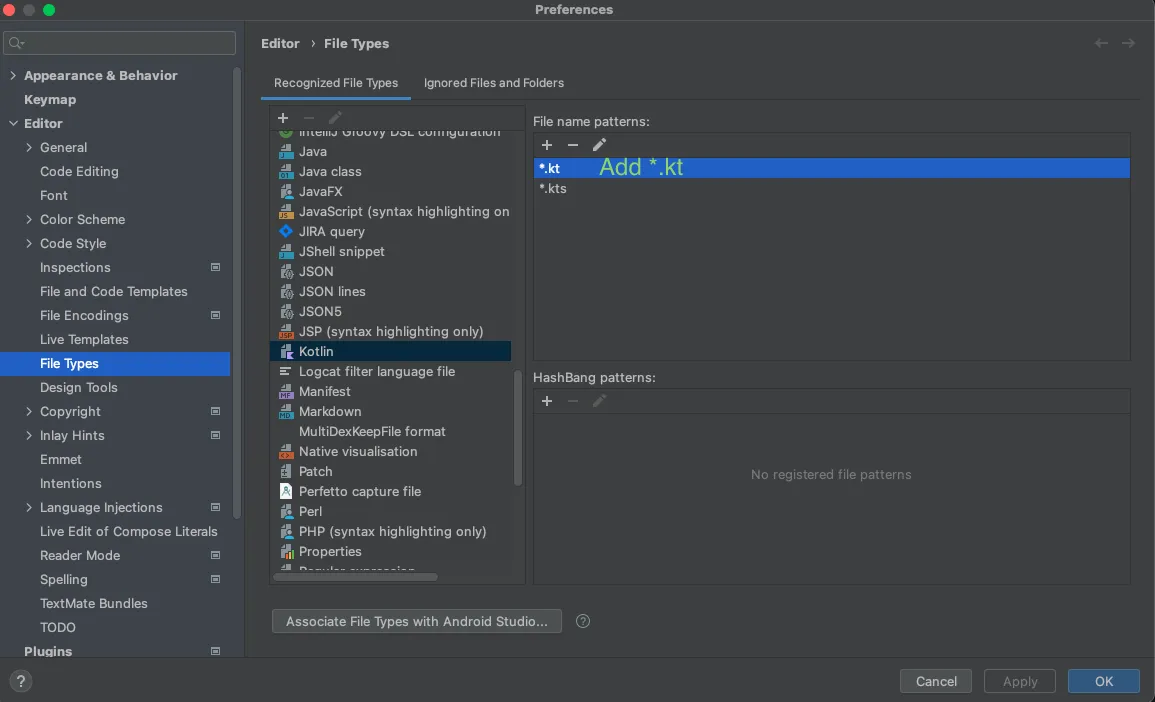Click the help question mark beside Associate button
The image size is (1155, 702).
583,621
